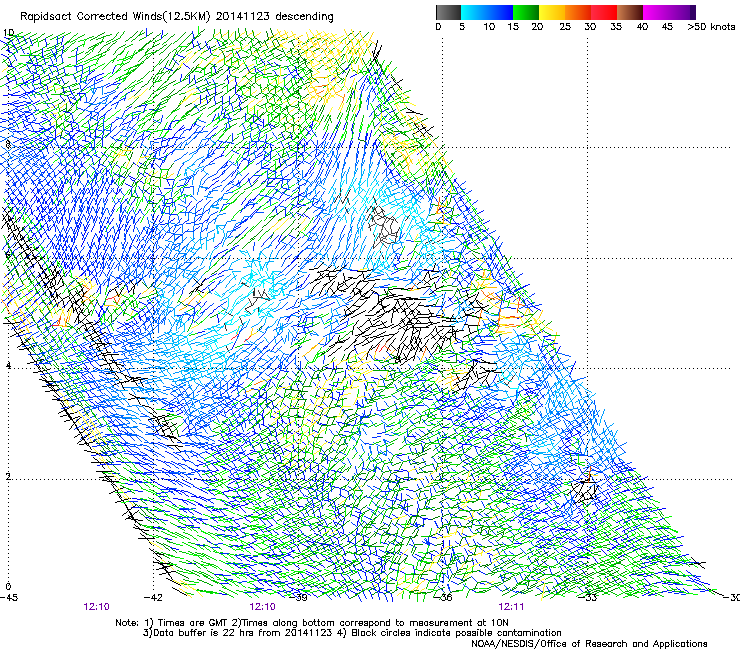Click the orange 25–30 knots legend swatch
Image resolution: width=740 pixels, height=650 pixels.
pyautogui.click(x=578, y=12)
